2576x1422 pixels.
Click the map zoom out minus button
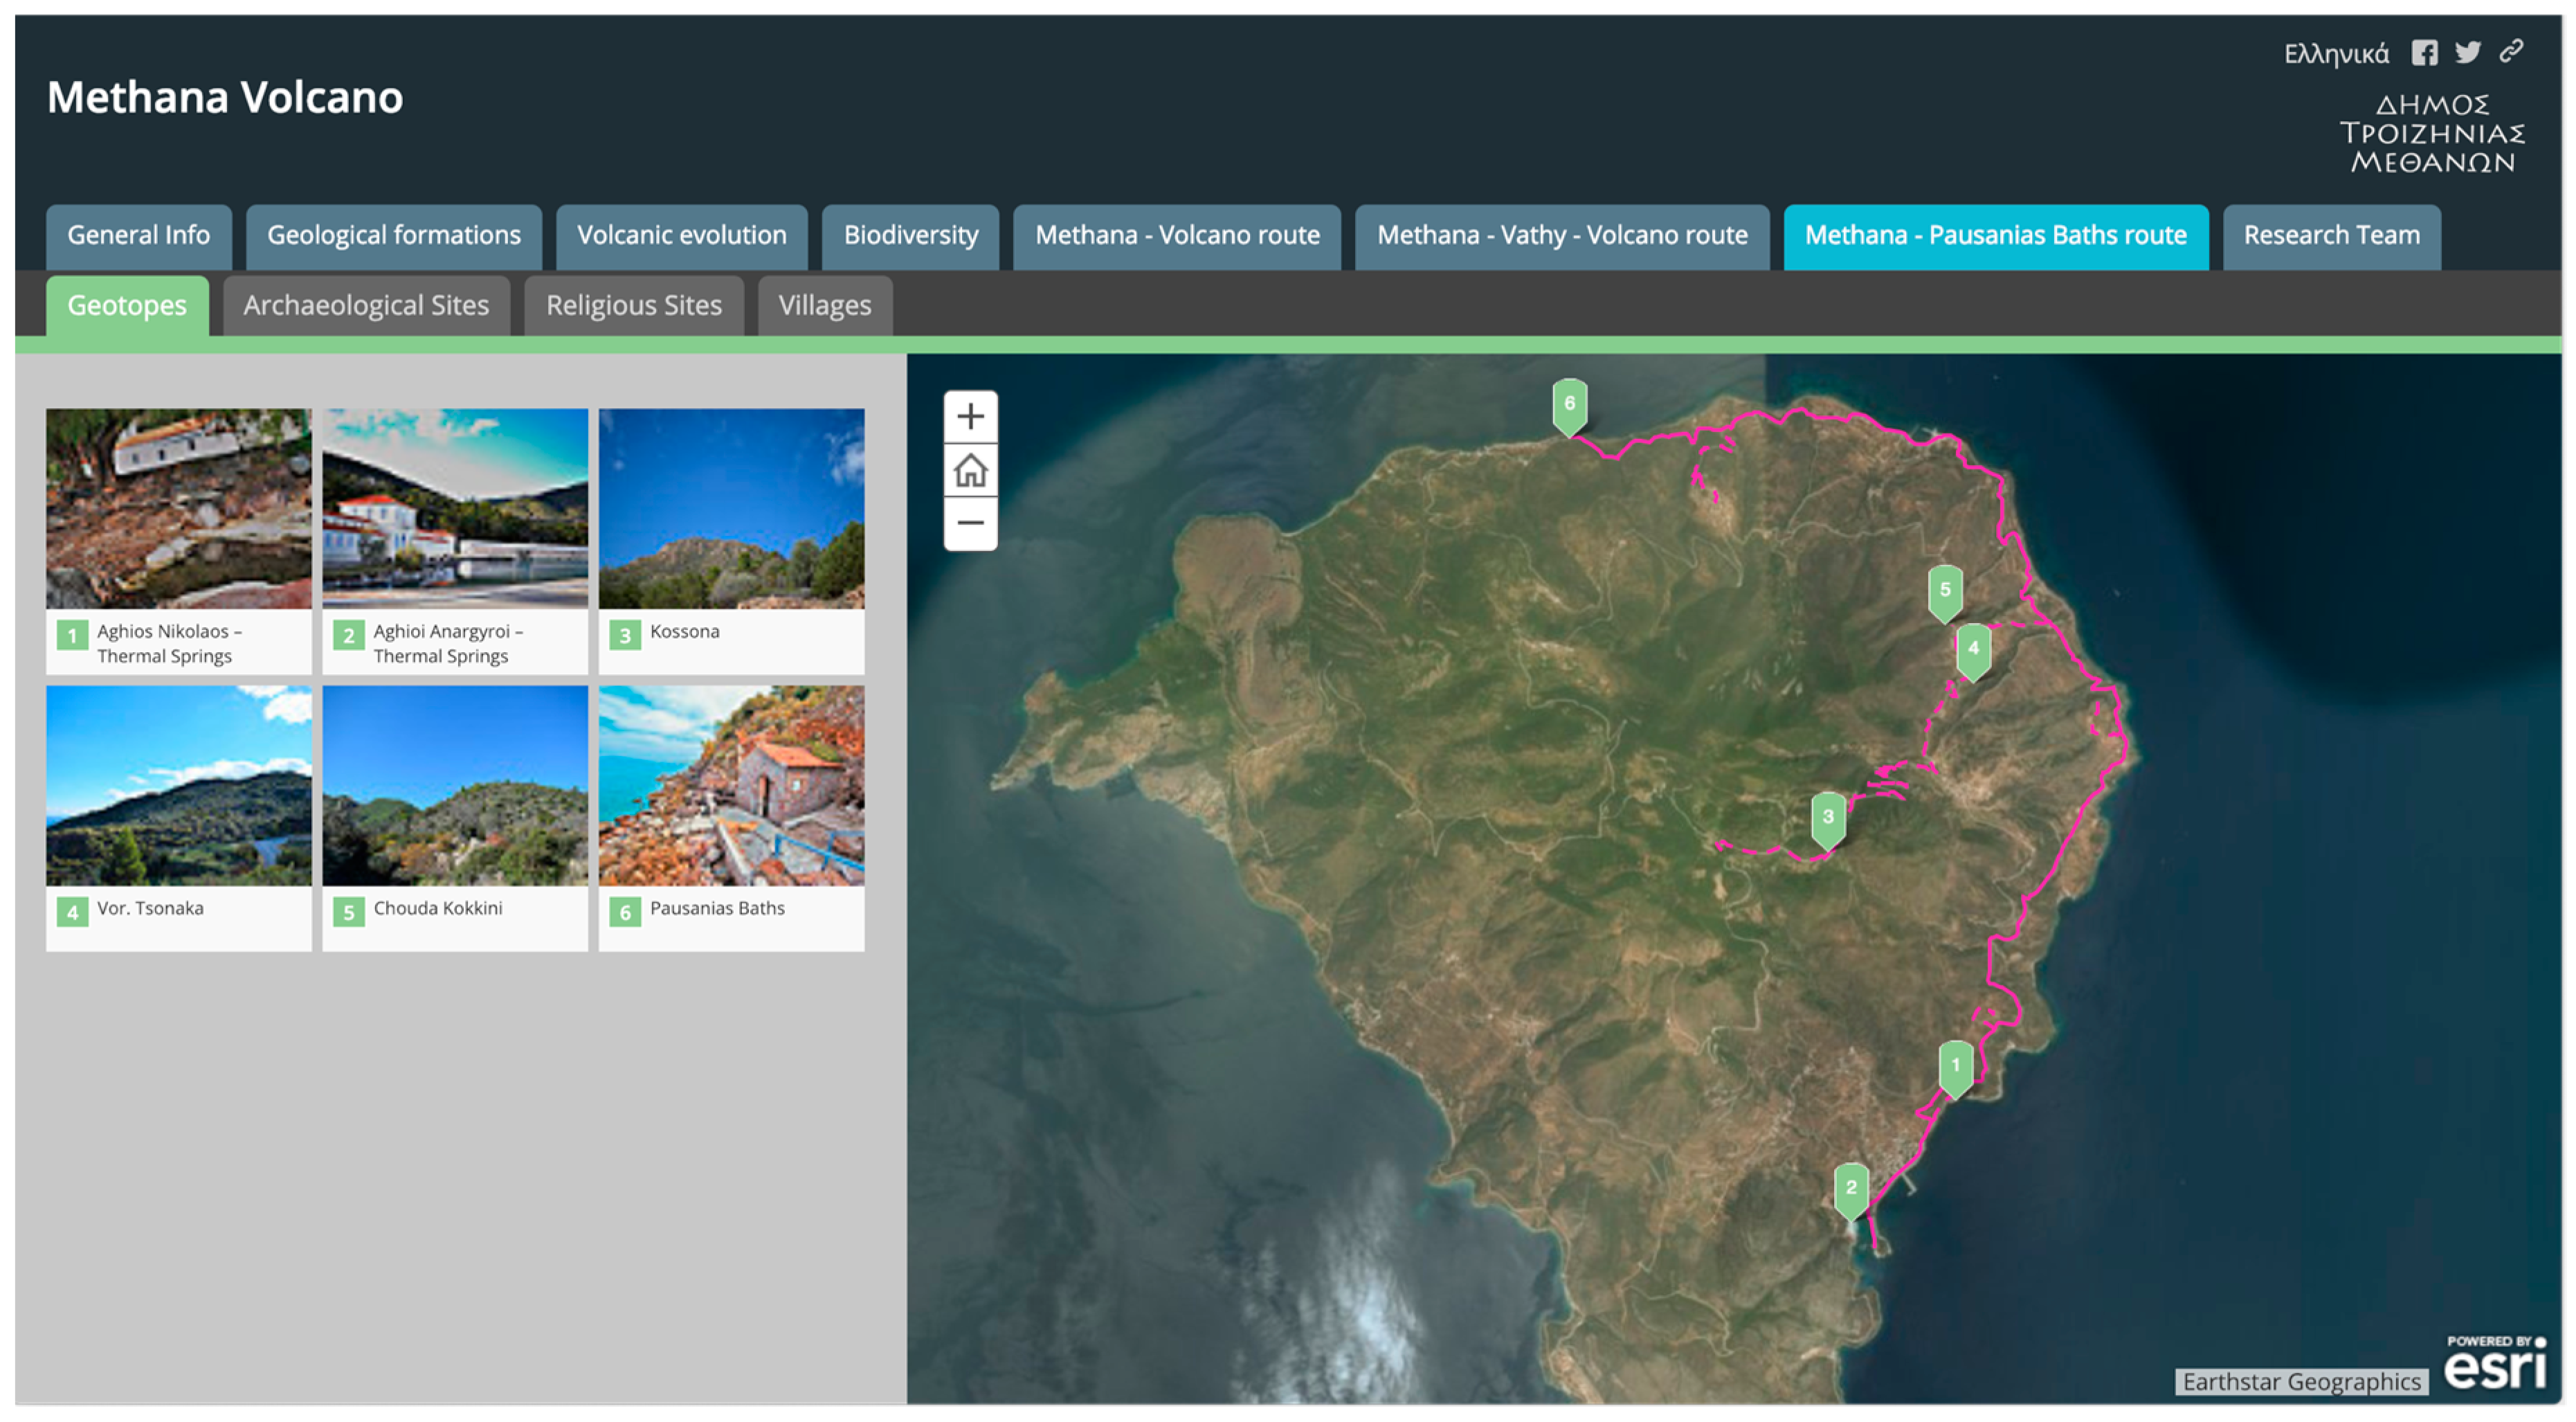[970, 523]
